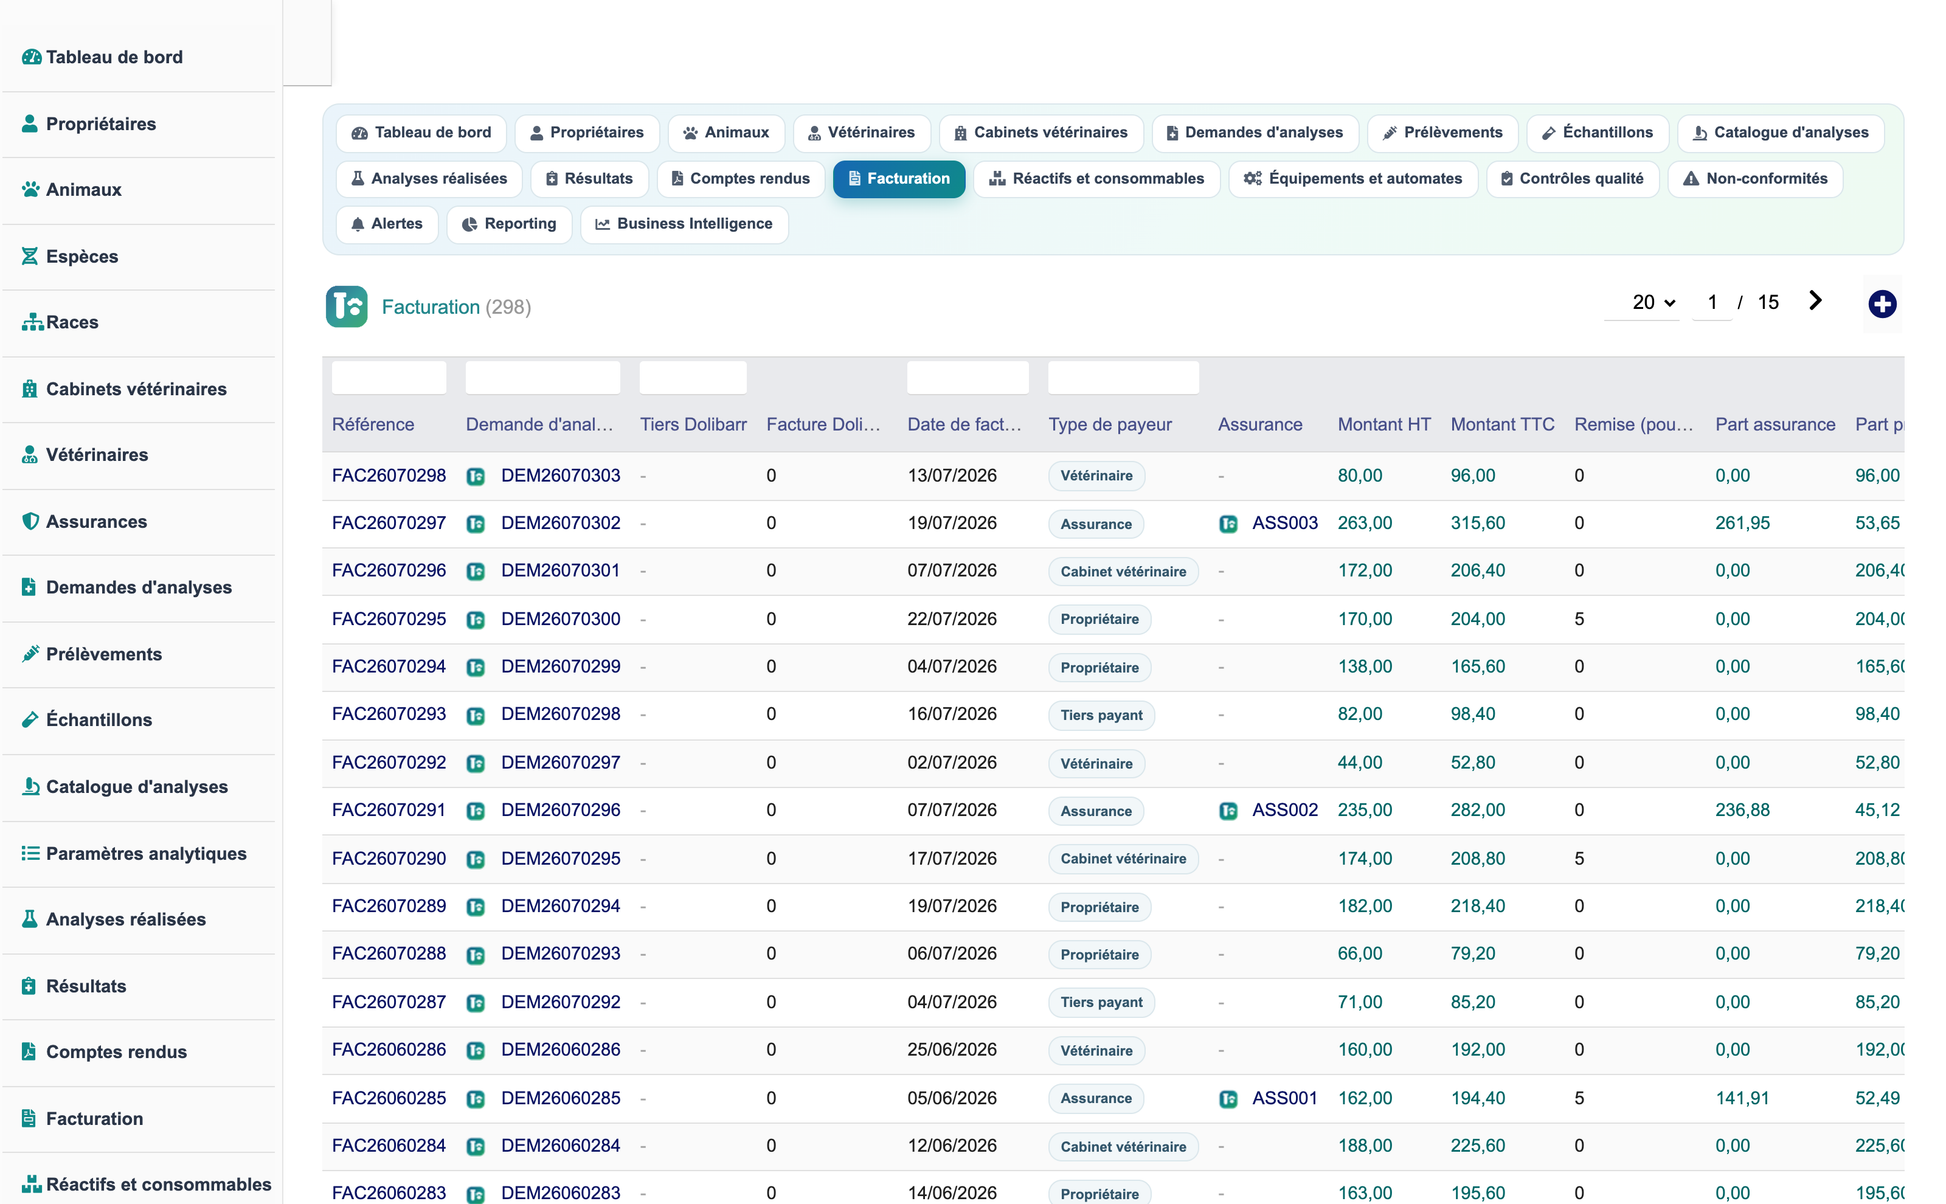
Task: Open the record icon beside DEM26070296
Action: click(476, 811)
